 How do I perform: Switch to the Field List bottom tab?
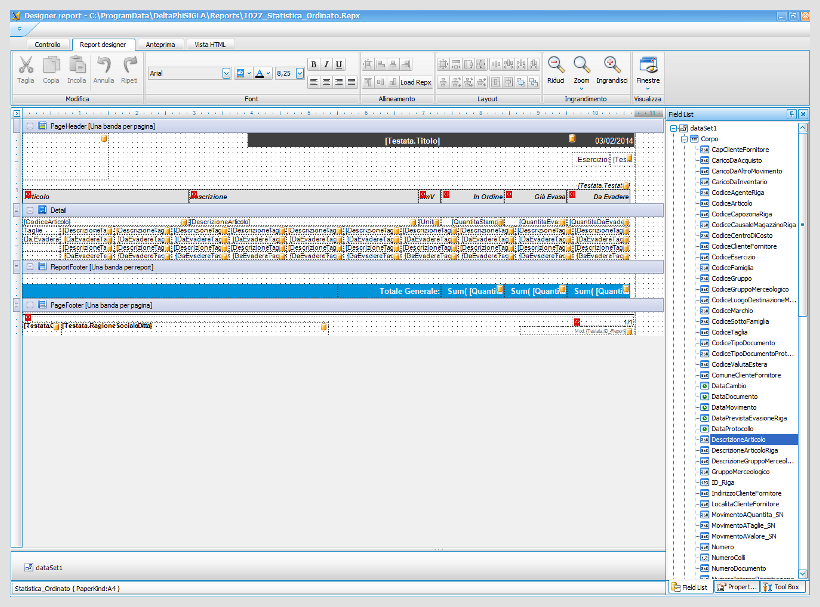[690, 587]
